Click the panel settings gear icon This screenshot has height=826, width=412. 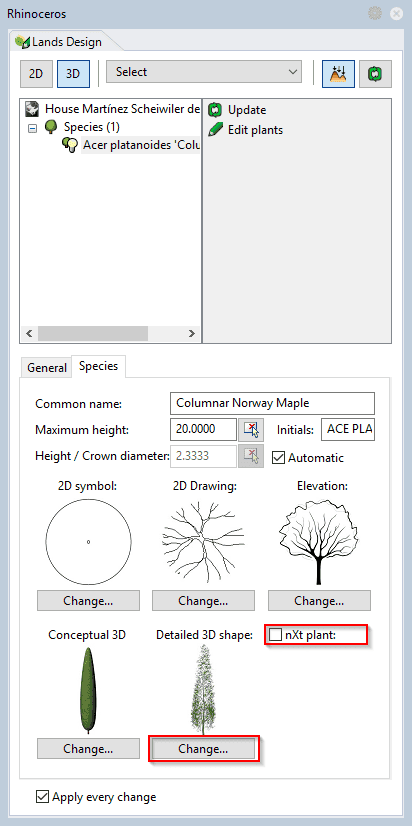coord(375,14)
